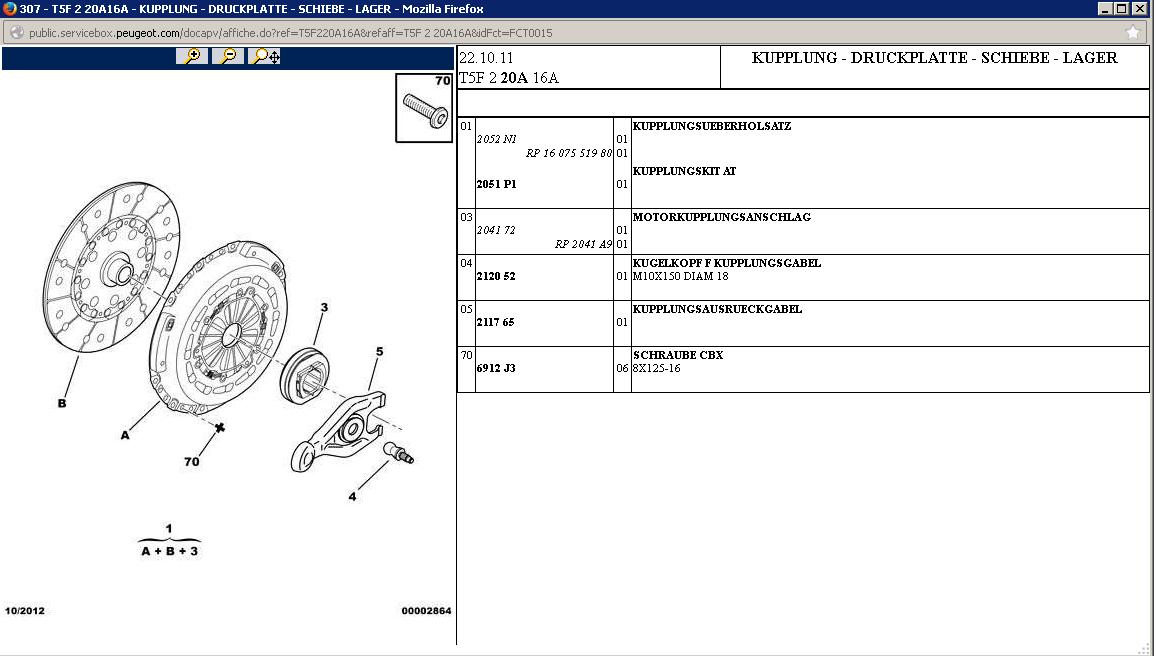Image resolution: width=1154 pixels, height=656 pixels.
Task: Maximize the Firefox window
Action: click(1122, 9)
